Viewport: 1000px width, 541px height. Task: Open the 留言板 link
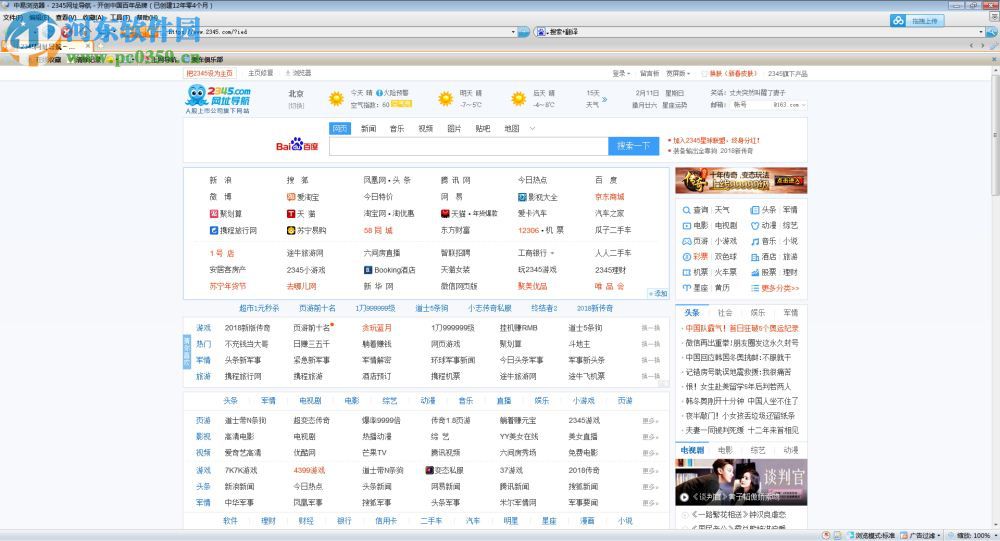[x=649, y=73]
